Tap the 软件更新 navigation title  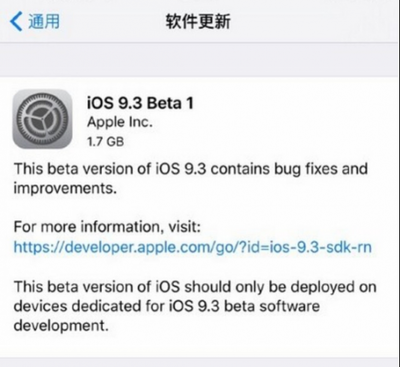(x=198, y=21)
